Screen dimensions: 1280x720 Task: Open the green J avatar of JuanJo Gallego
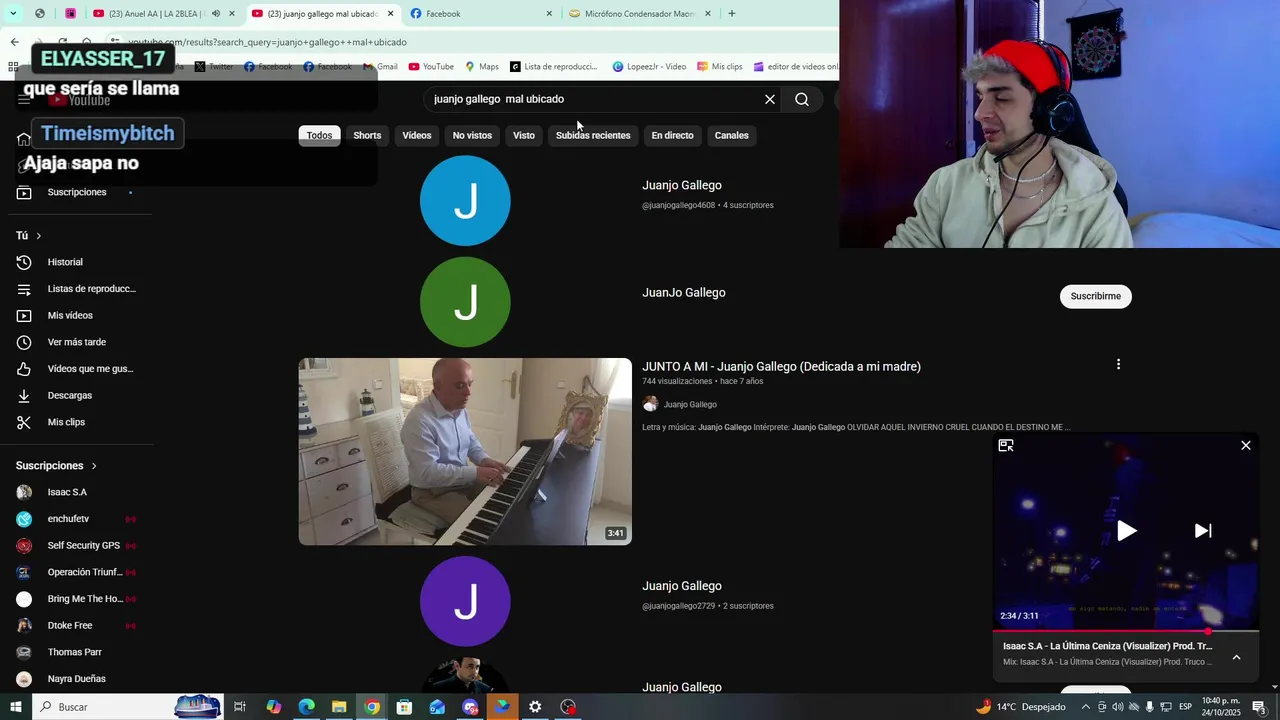[465, 302]
